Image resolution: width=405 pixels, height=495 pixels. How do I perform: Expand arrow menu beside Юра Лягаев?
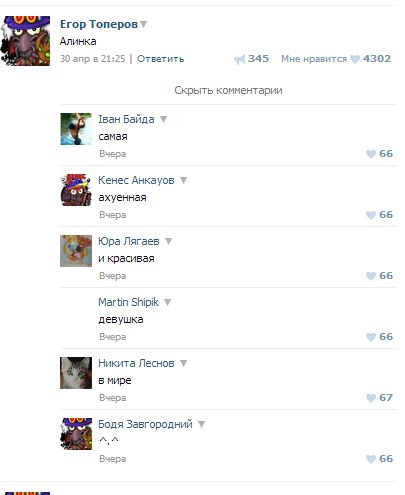pos(169,241)
